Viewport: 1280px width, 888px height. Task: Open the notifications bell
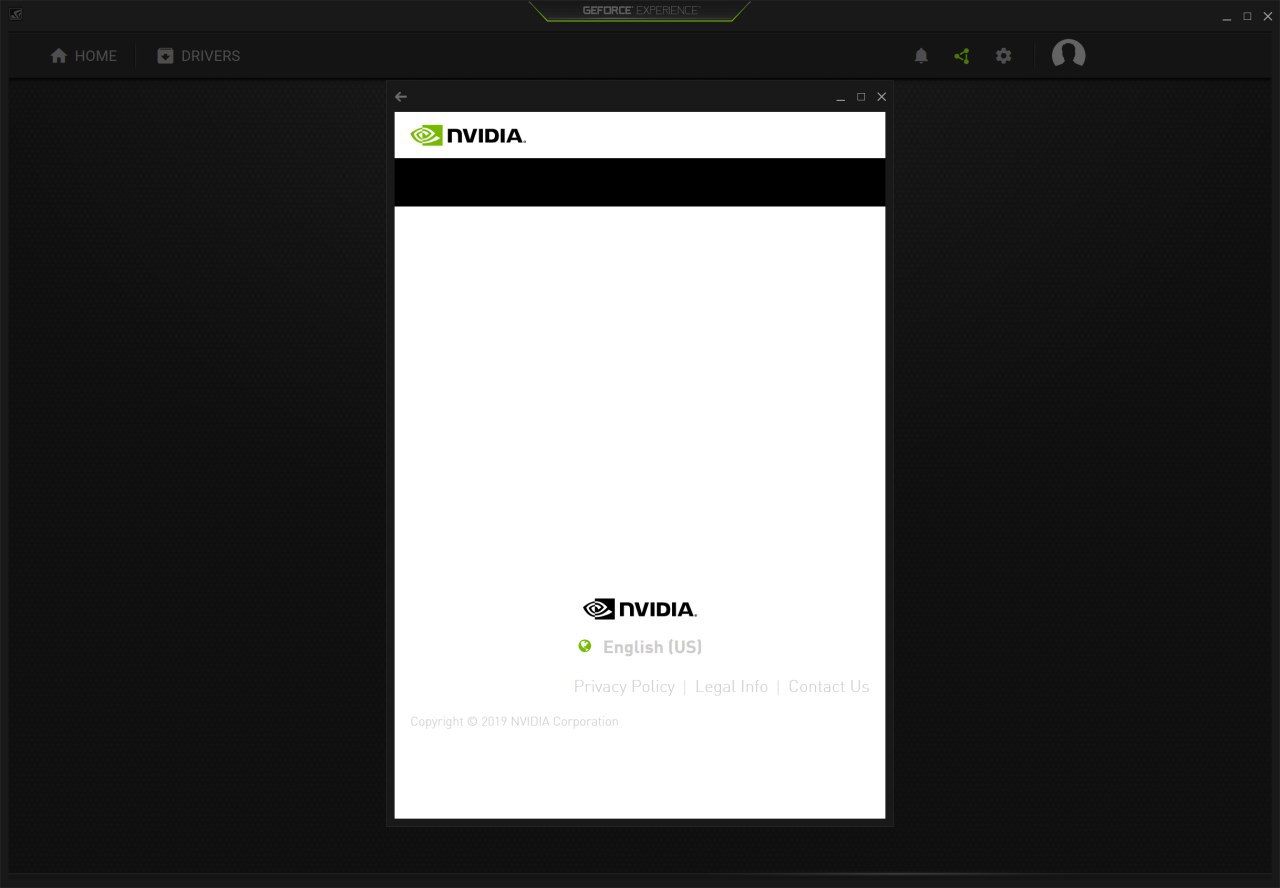[x=921, y=56]
